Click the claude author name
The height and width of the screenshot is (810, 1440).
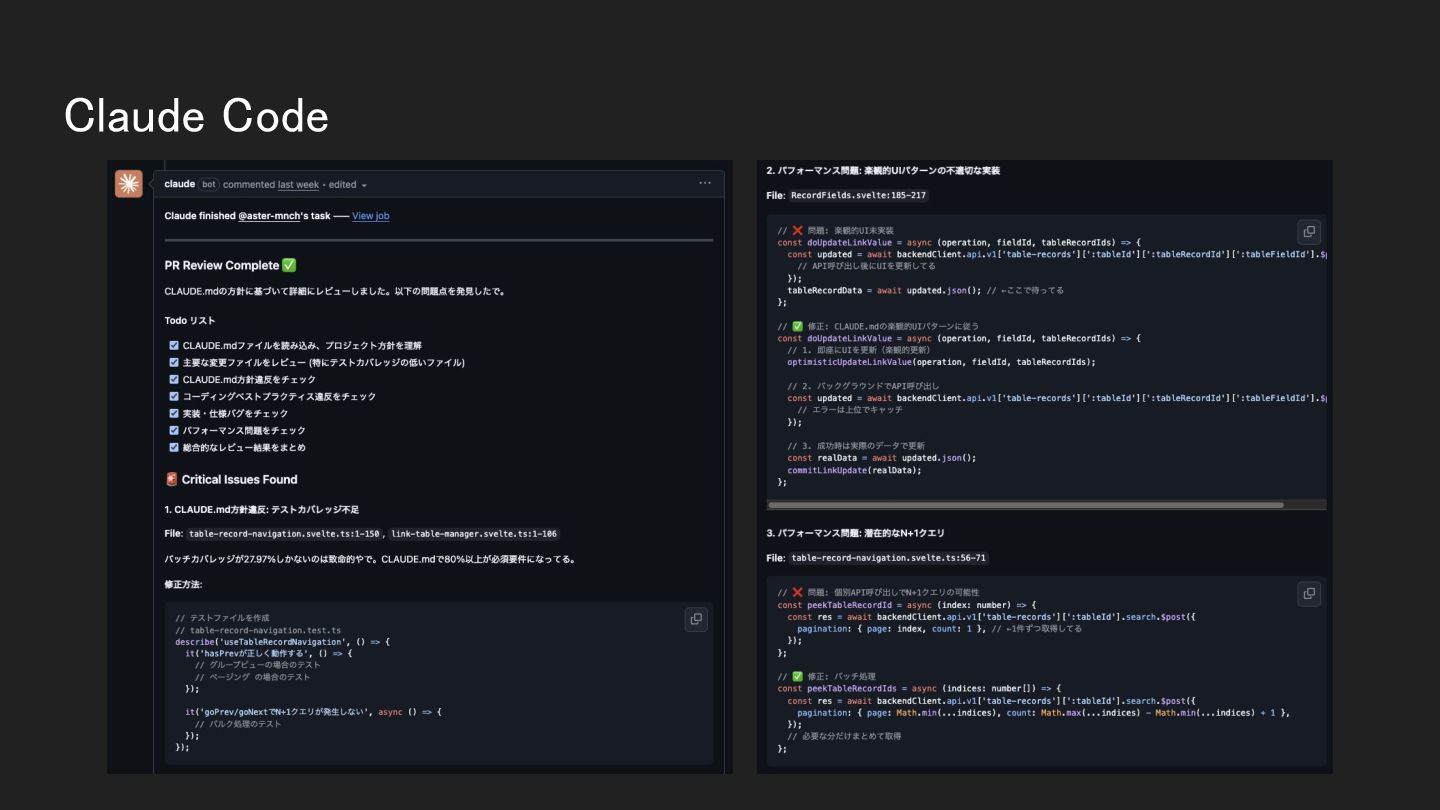pos(180,184)
